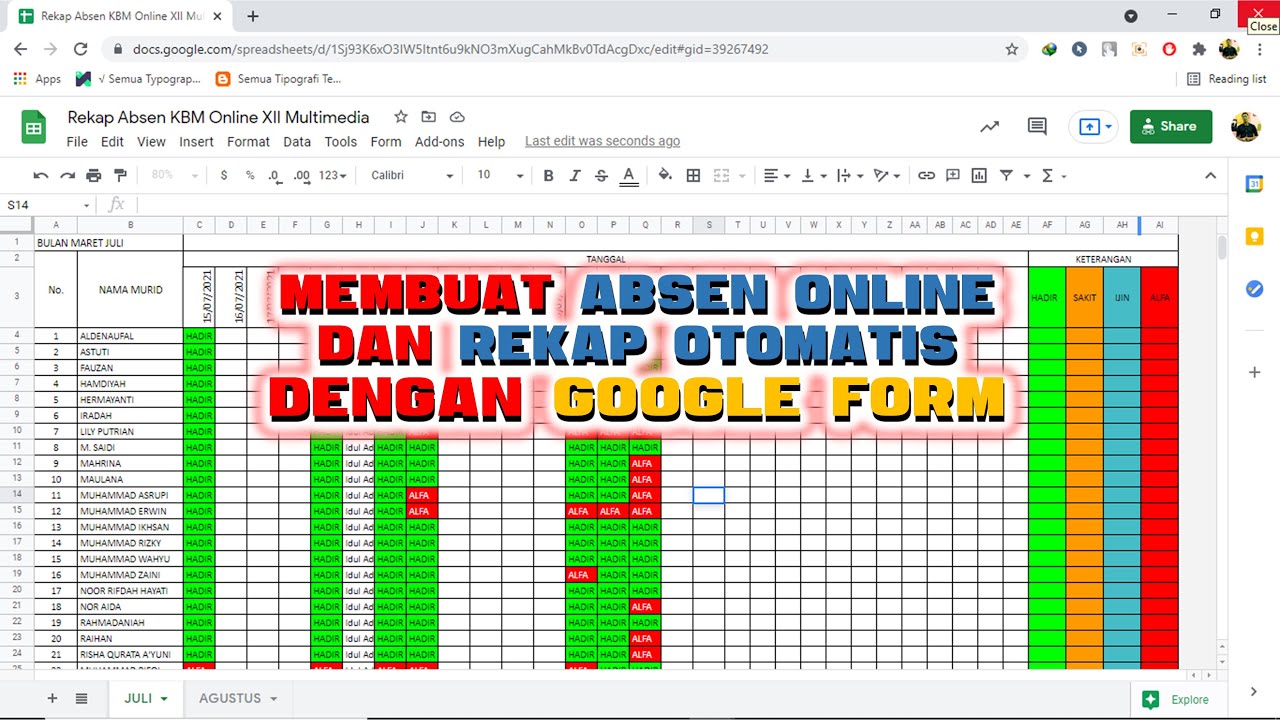The height and width of the screenshot is (720, 1280).
Task: Toggle Italic formatting
Action: click(x=575, y=175)
